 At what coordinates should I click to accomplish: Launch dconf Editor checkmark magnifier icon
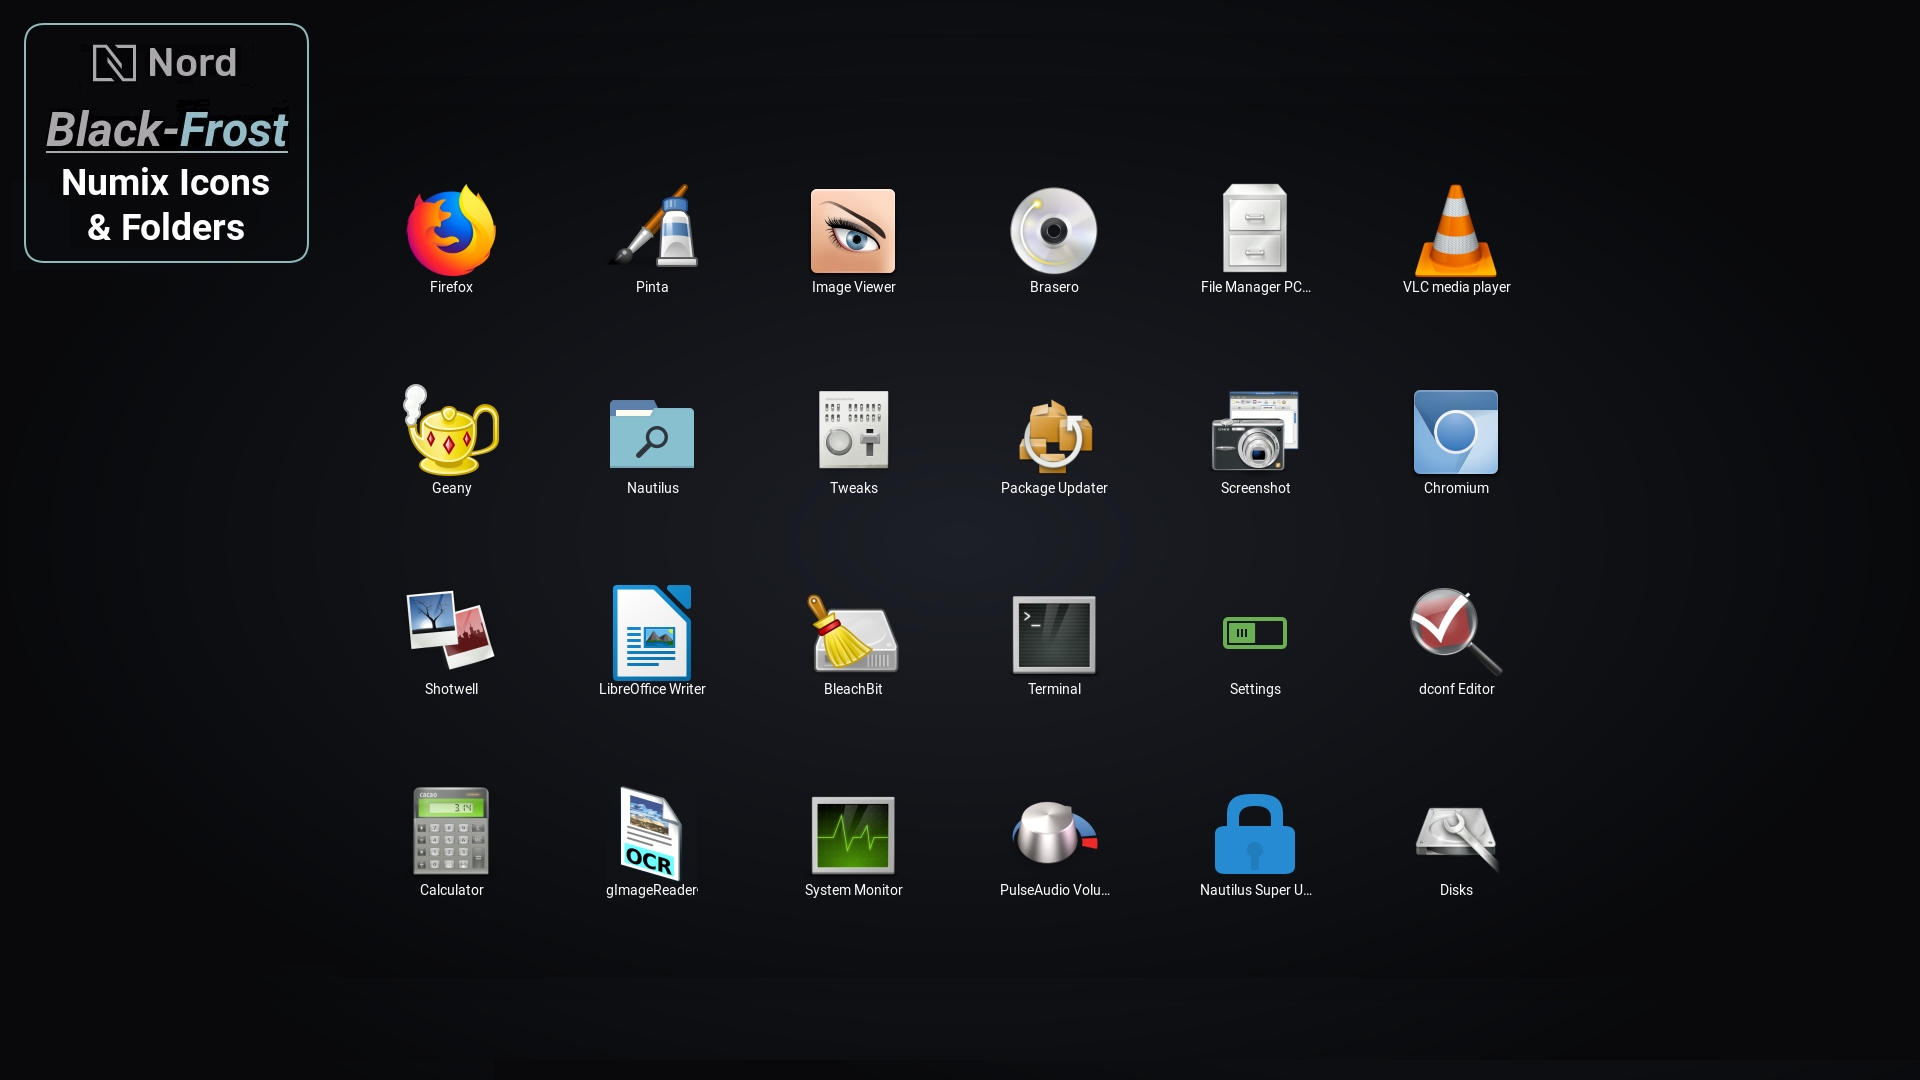pyautogui.click(x=1456, y=632)
